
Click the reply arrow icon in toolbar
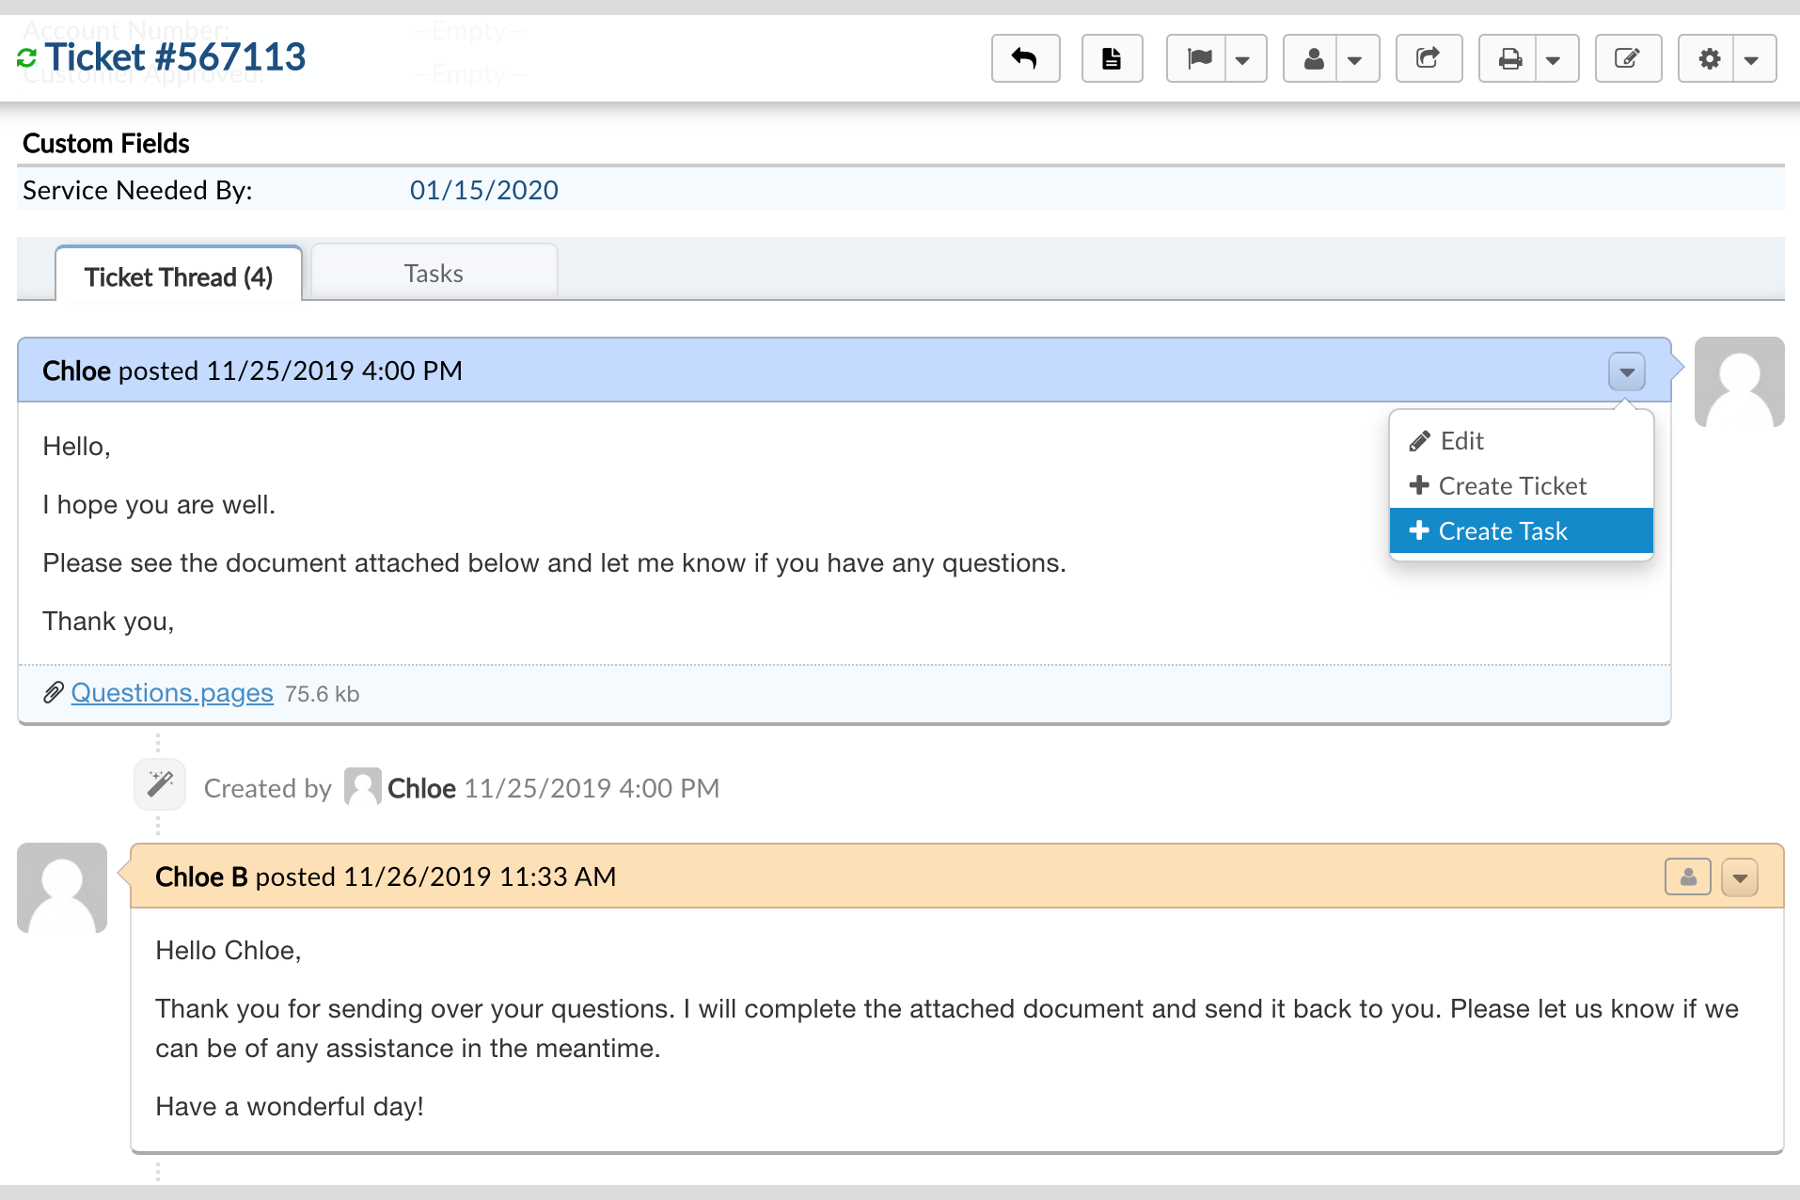(1025, 59)
